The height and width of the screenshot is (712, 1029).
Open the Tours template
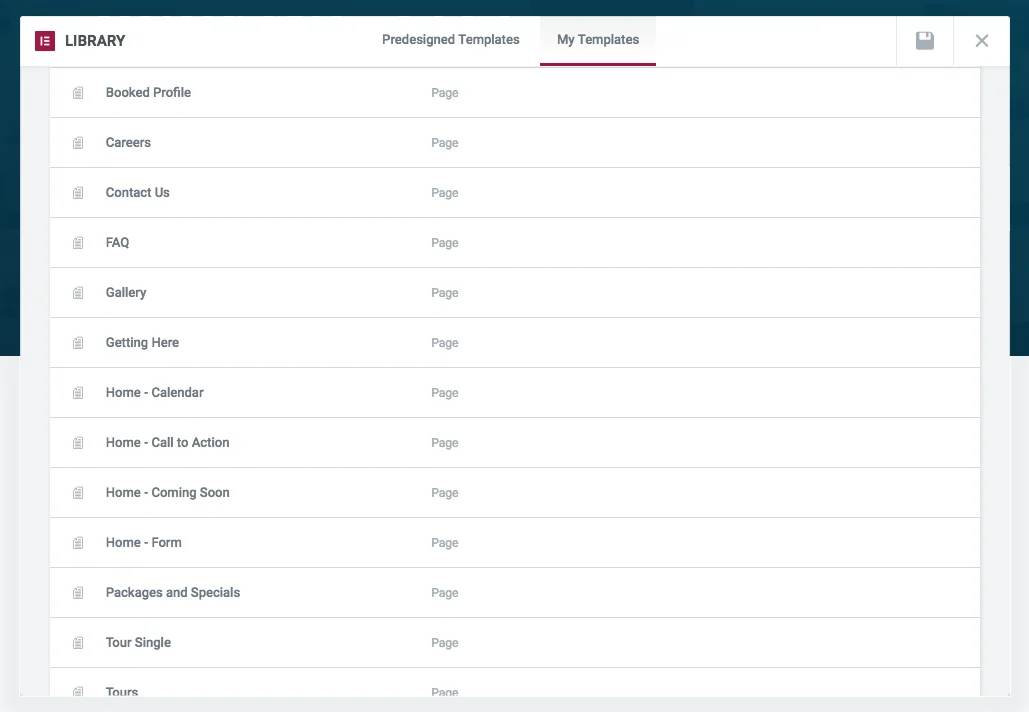pyautogui.click(x=121, y=690)
